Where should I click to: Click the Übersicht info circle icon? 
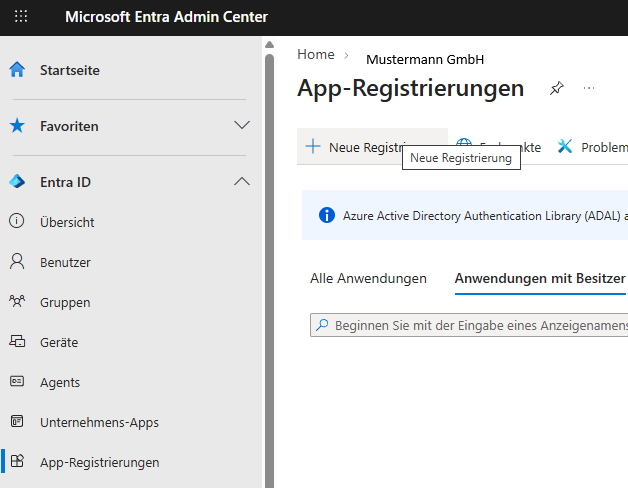17,221
